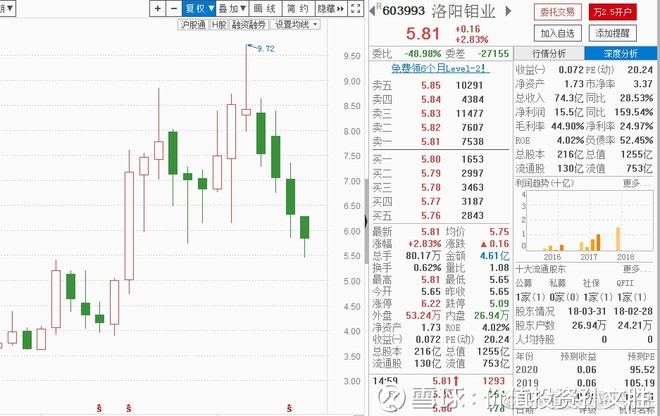Click 14:59 trade tick row
660x416 pixels.
coord(439,381)
